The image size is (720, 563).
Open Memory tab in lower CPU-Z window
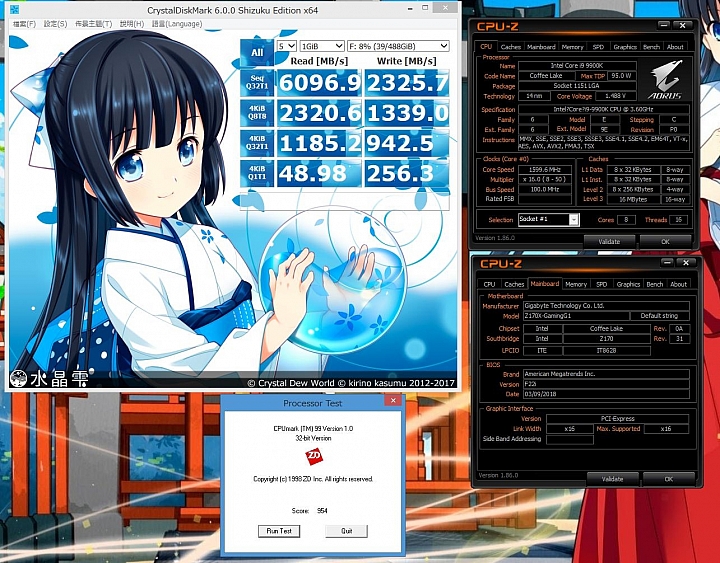(x=576, y=284)
